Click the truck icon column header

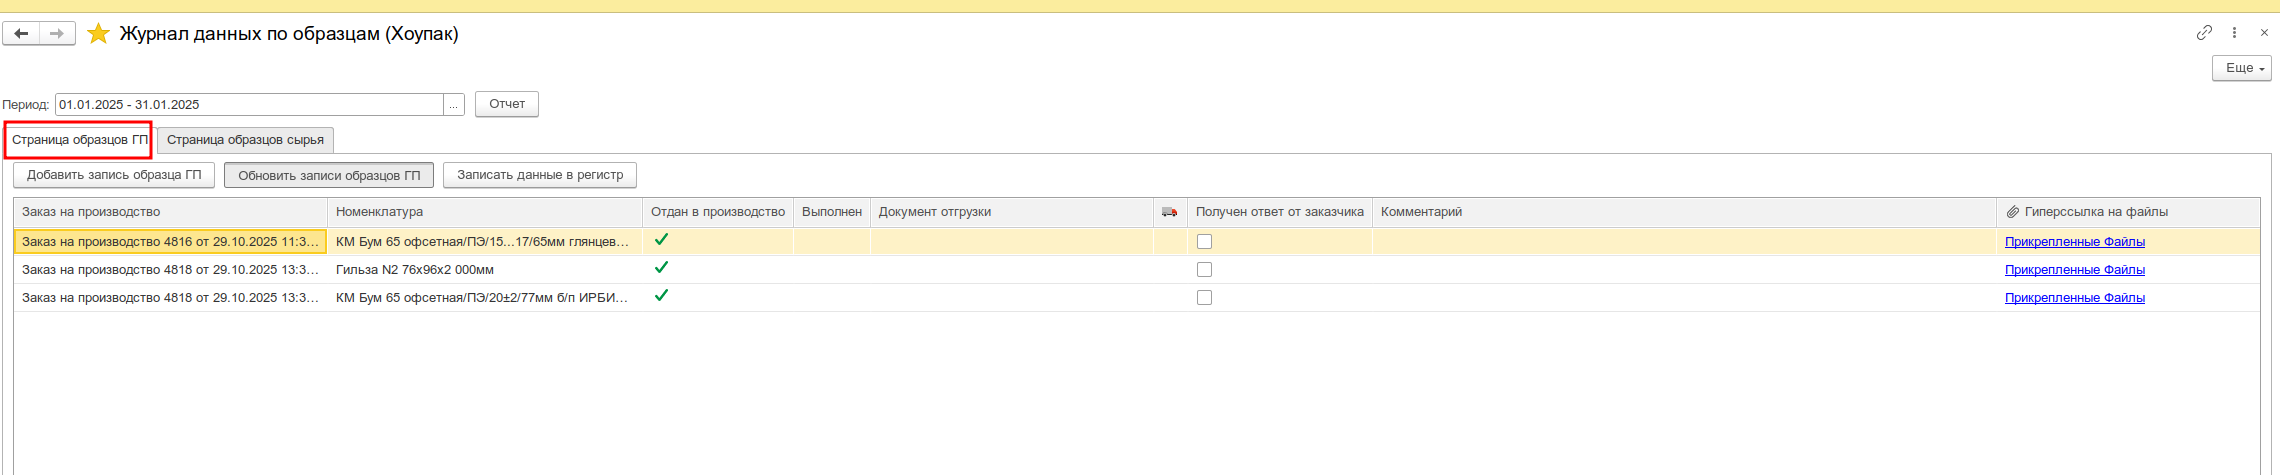[1169, 212]
